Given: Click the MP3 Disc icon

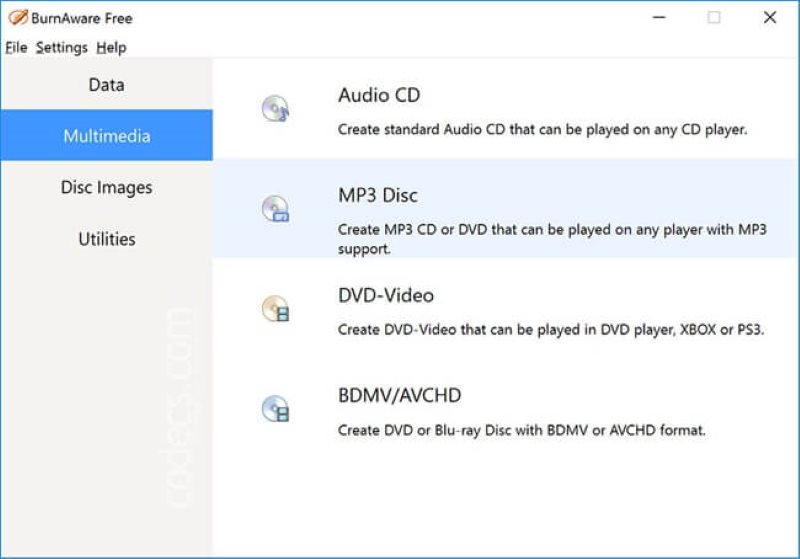Looking at the screenshot, I should click(276, 209).
